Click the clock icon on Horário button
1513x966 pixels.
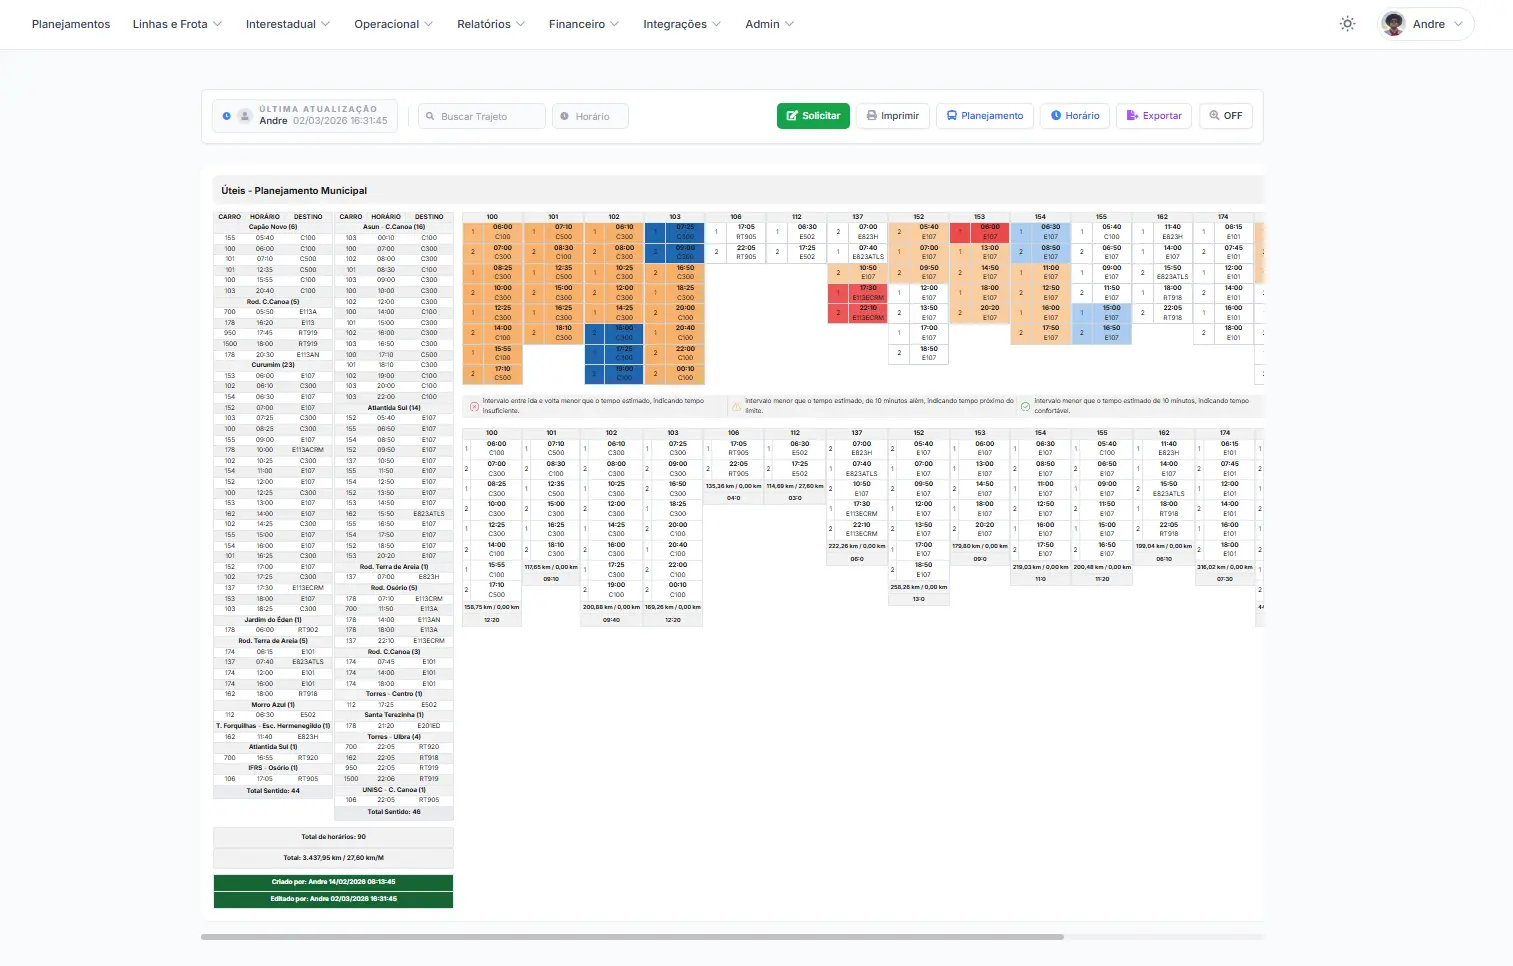coord(1057,115)
